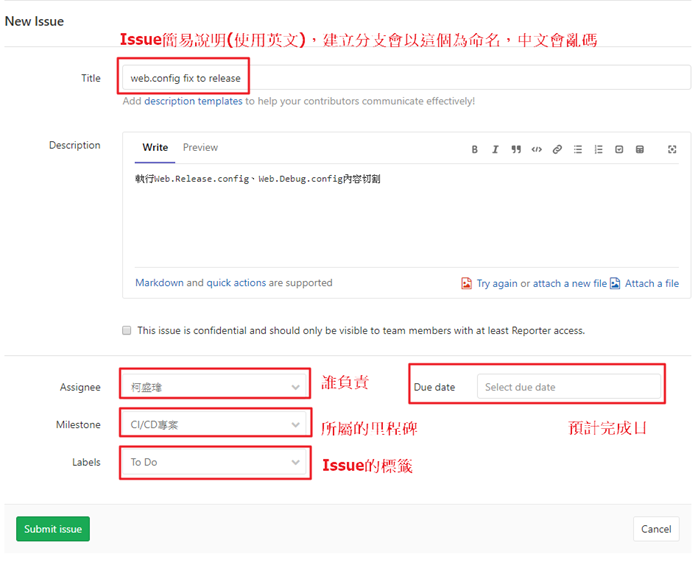Select the Write tab
The image size is (698, 562).
click(155, 147)
